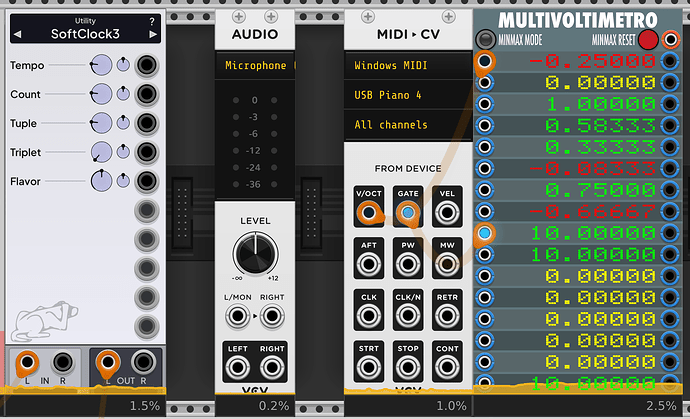Click the input jack for 0.58333 row
The width and height of the screenshot is (690, 419).
coord(484,125)
